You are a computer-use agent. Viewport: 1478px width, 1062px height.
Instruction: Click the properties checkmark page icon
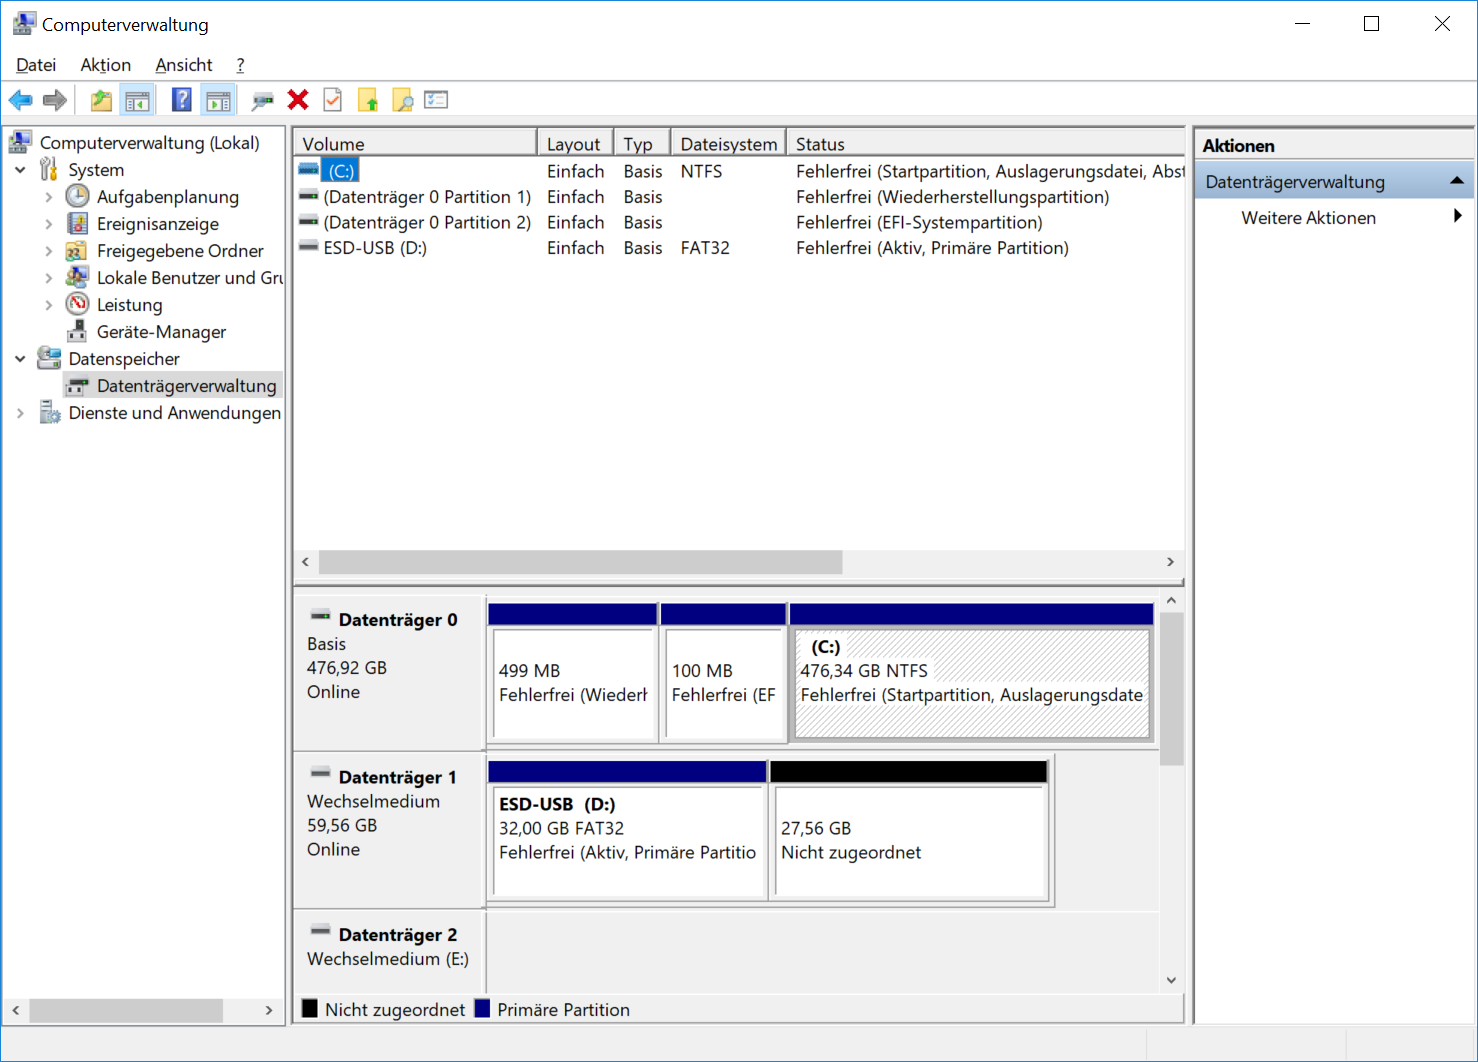(333, 100)
